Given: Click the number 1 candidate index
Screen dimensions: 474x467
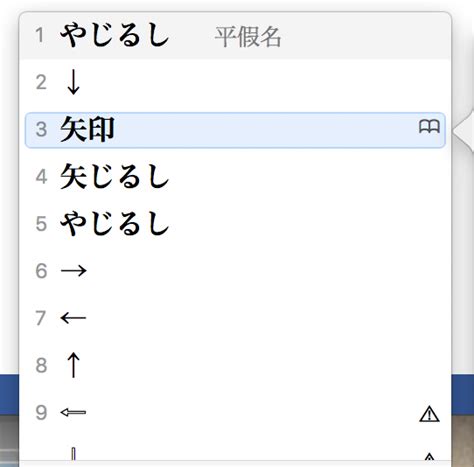Looking at the screenshot, I should (40, 35).
